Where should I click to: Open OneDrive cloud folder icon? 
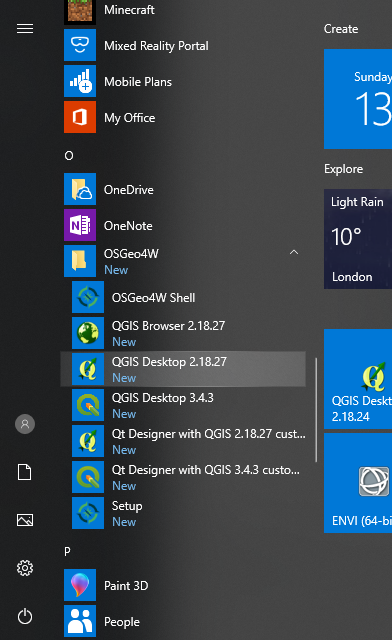coord(80,189)
